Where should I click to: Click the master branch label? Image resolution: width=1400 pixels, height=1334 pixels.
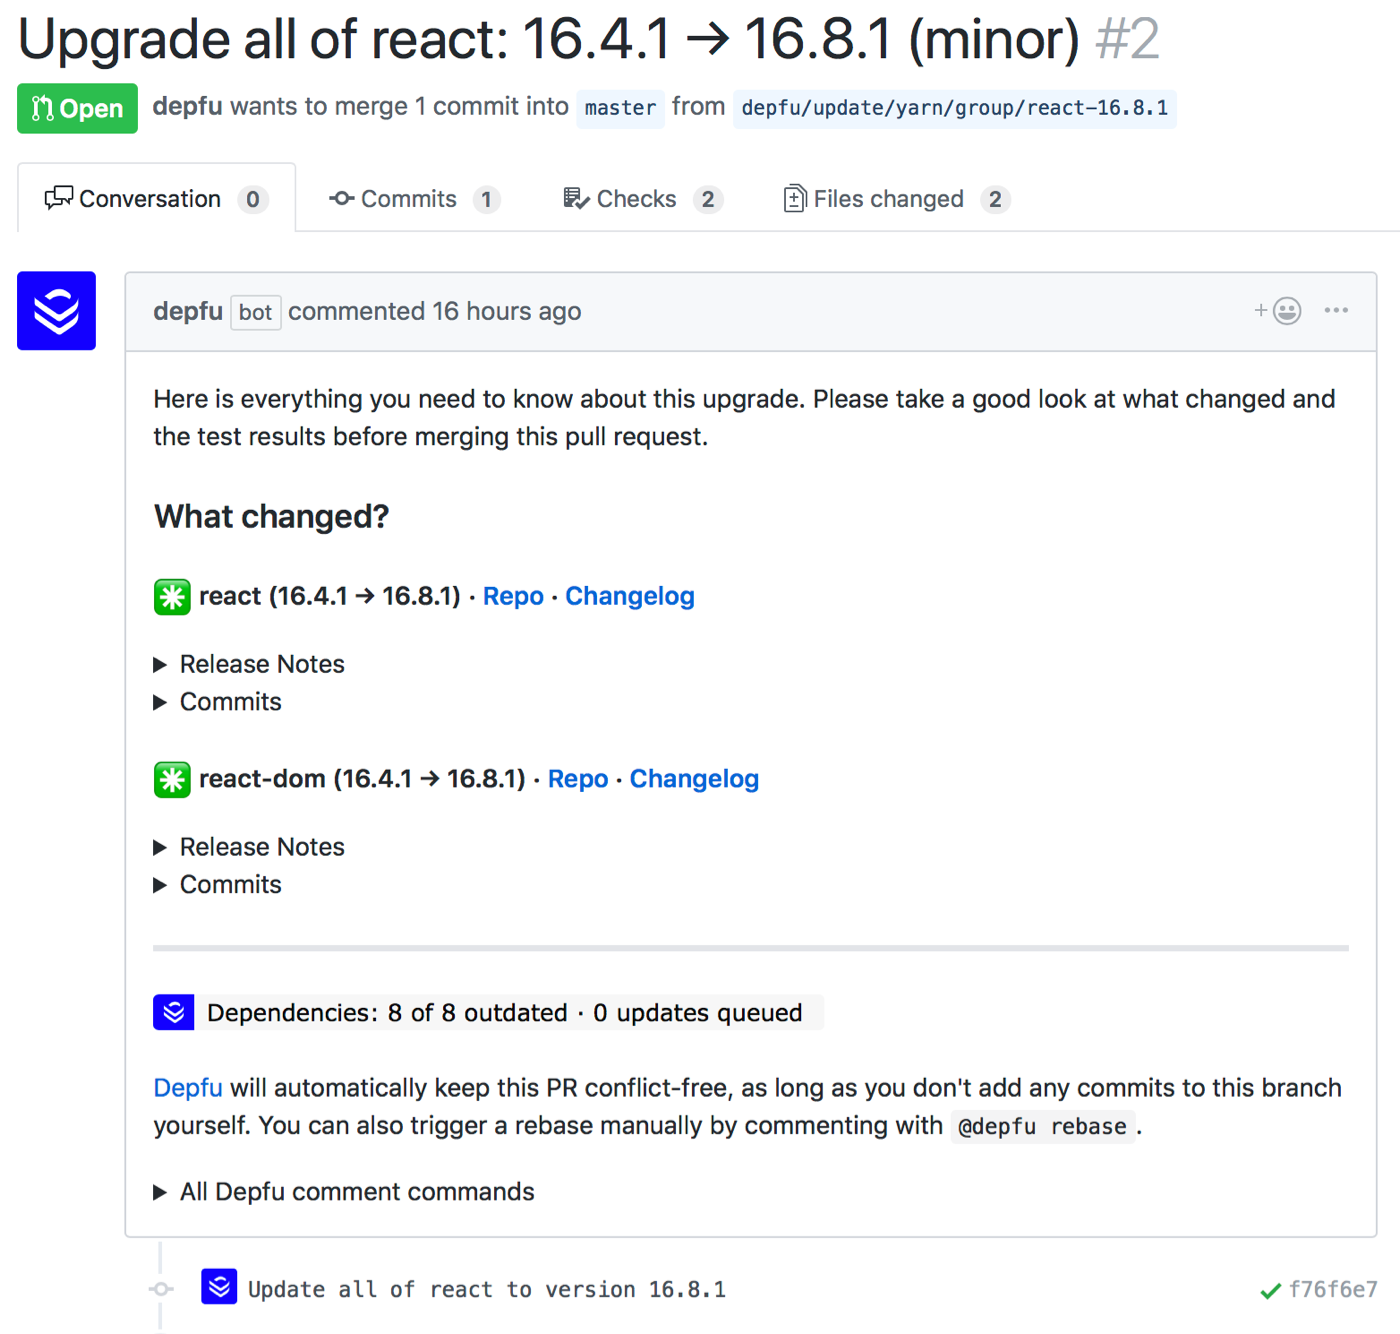[x=620, y=108]
